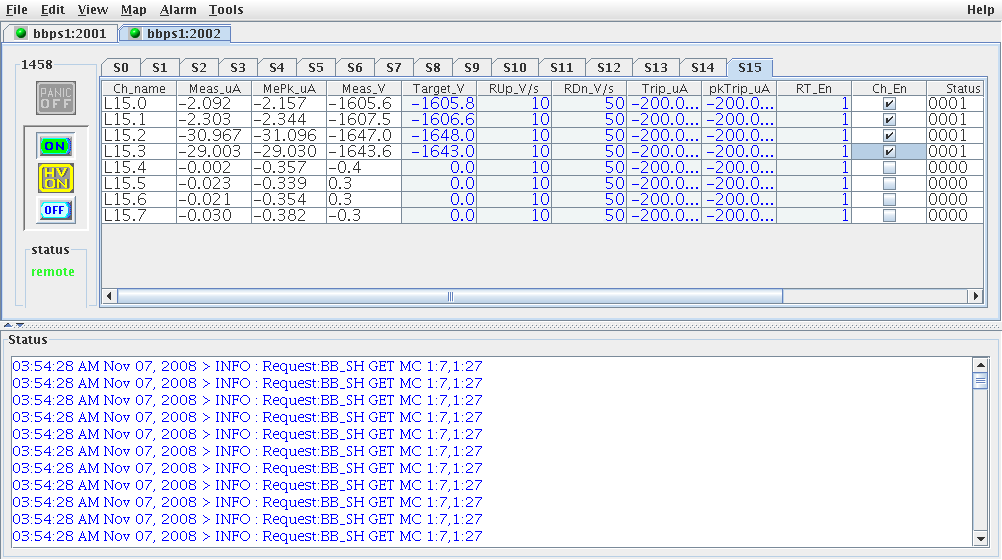Click the L15.7 channel name cell
This screenshot has height=560, width=1002.
139,215
